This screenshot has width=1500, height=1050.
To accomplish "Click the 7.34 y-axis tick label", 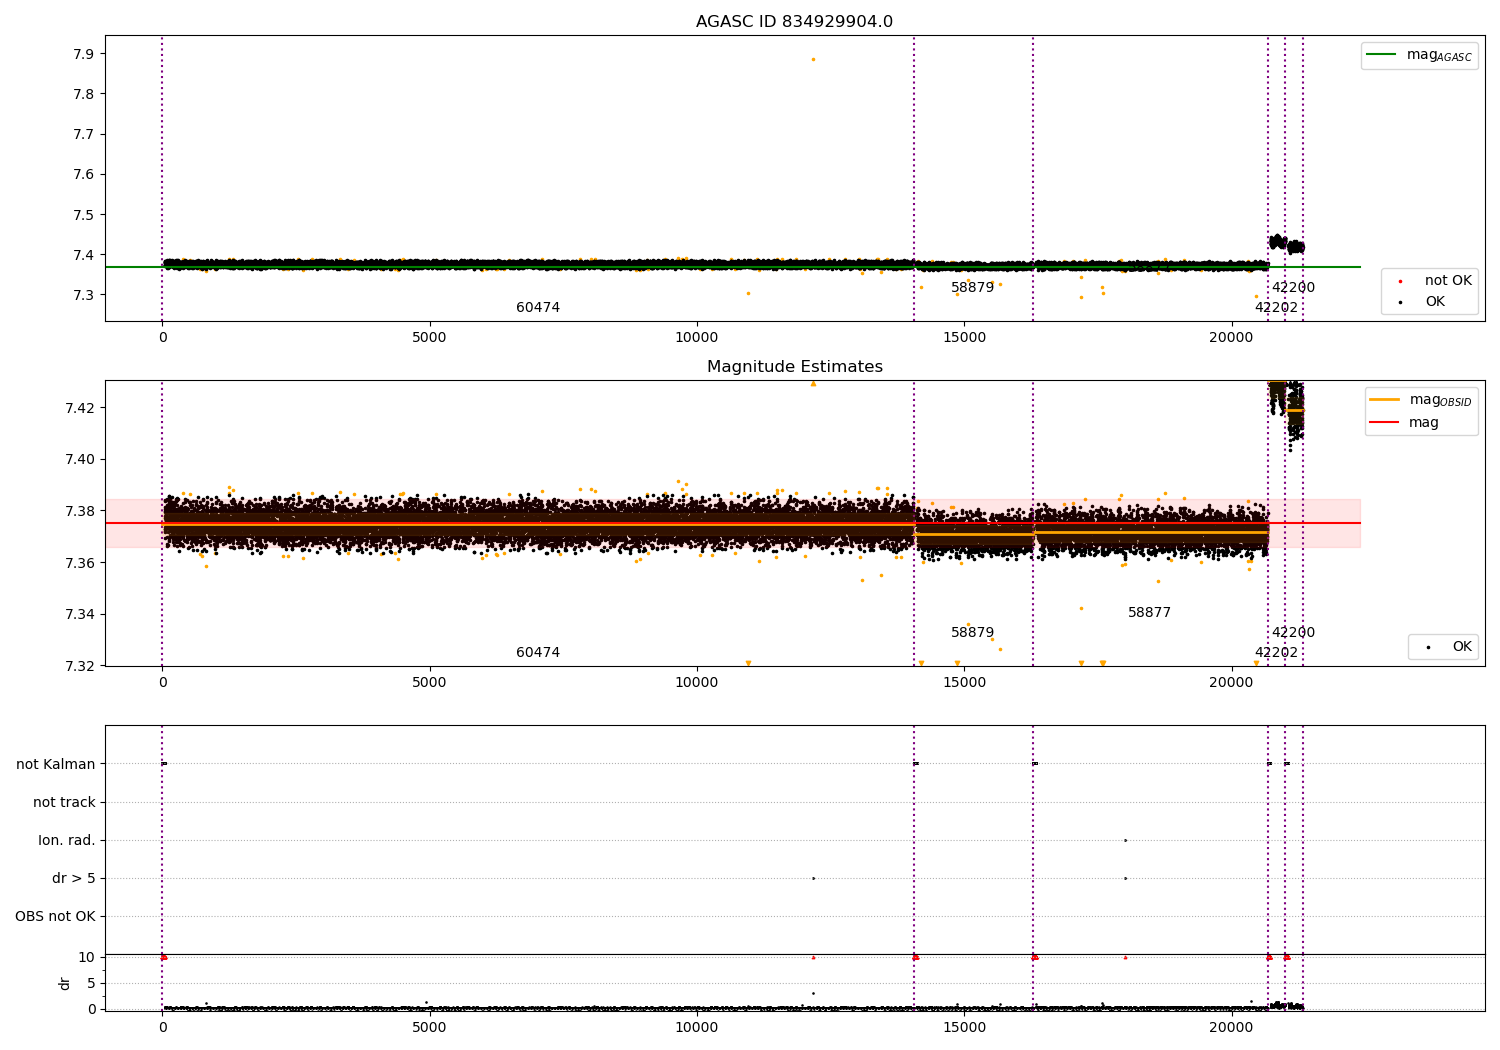I will click(78, 614).
